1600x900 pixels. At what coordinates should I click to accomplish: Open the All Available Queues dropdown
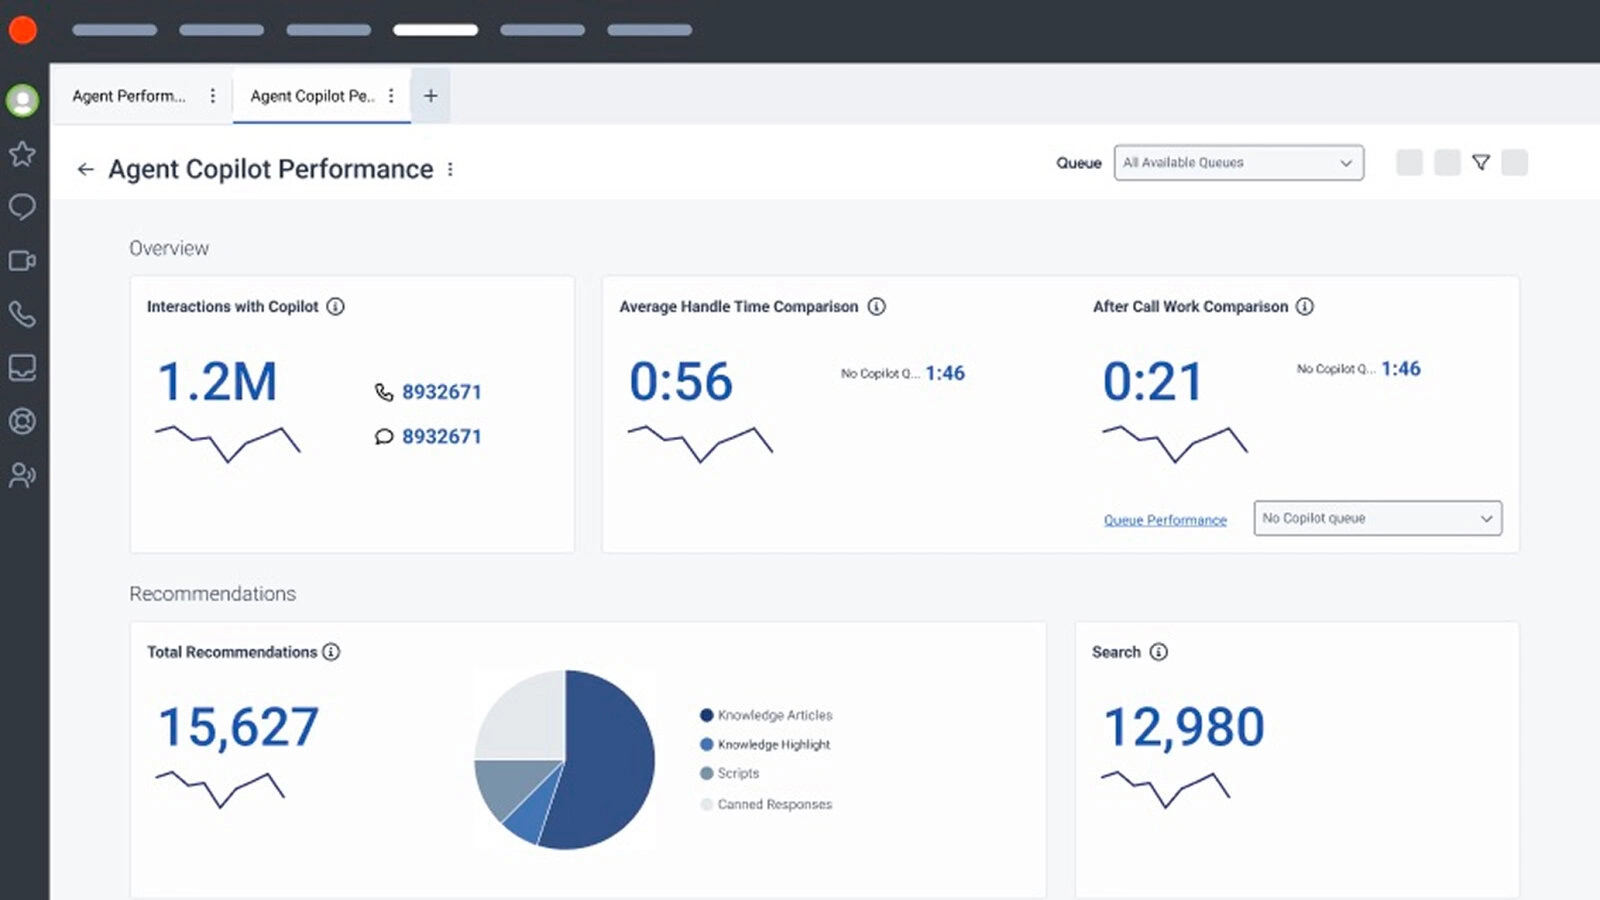1238,163
